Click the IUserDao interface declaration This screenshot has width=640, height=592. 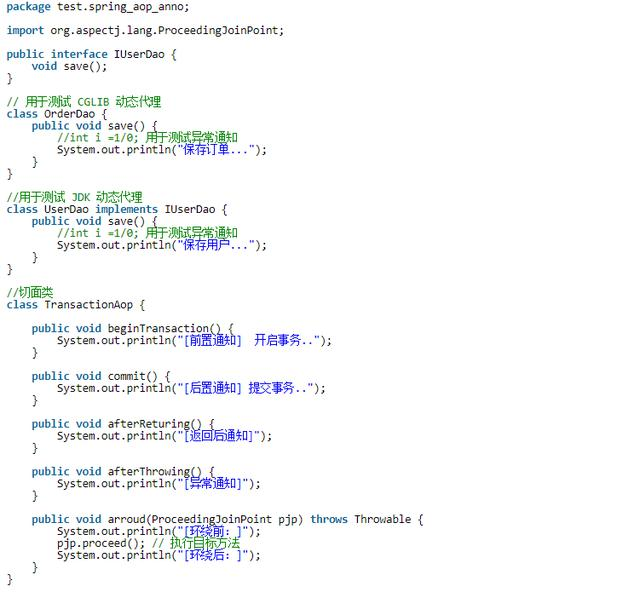pyautogui.click(x=91, y=54)
